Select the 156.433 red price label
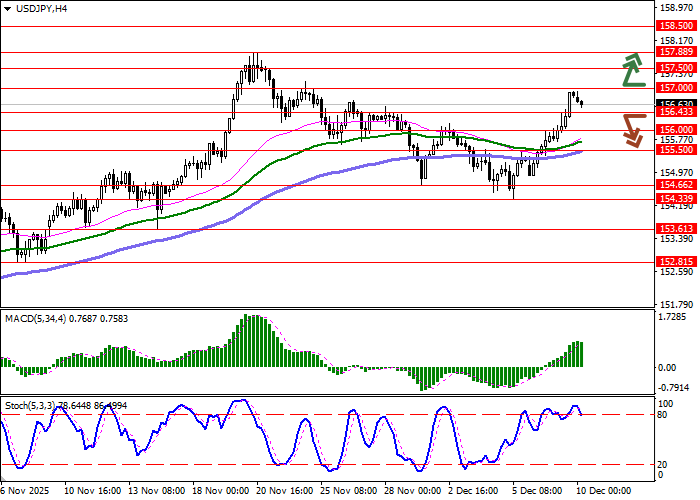The image size is (700, 500). (677, 112)
